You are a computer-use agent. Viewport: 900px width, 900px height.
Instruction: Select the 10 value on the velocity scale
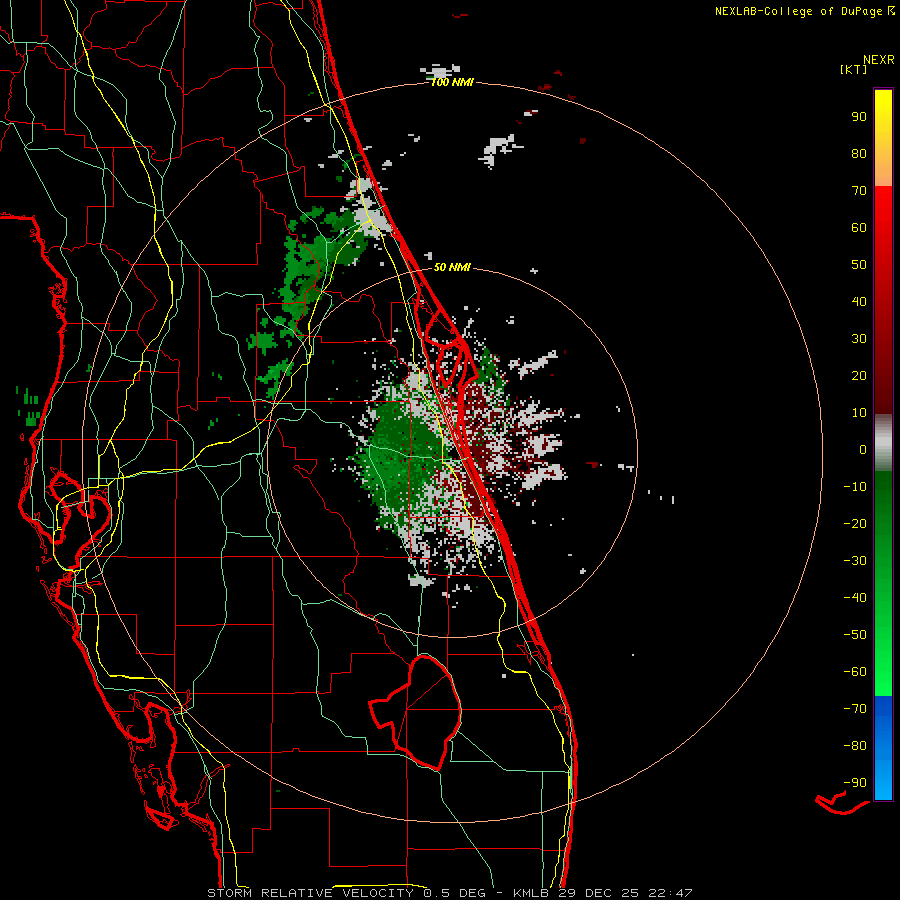[x=859, y=413]
